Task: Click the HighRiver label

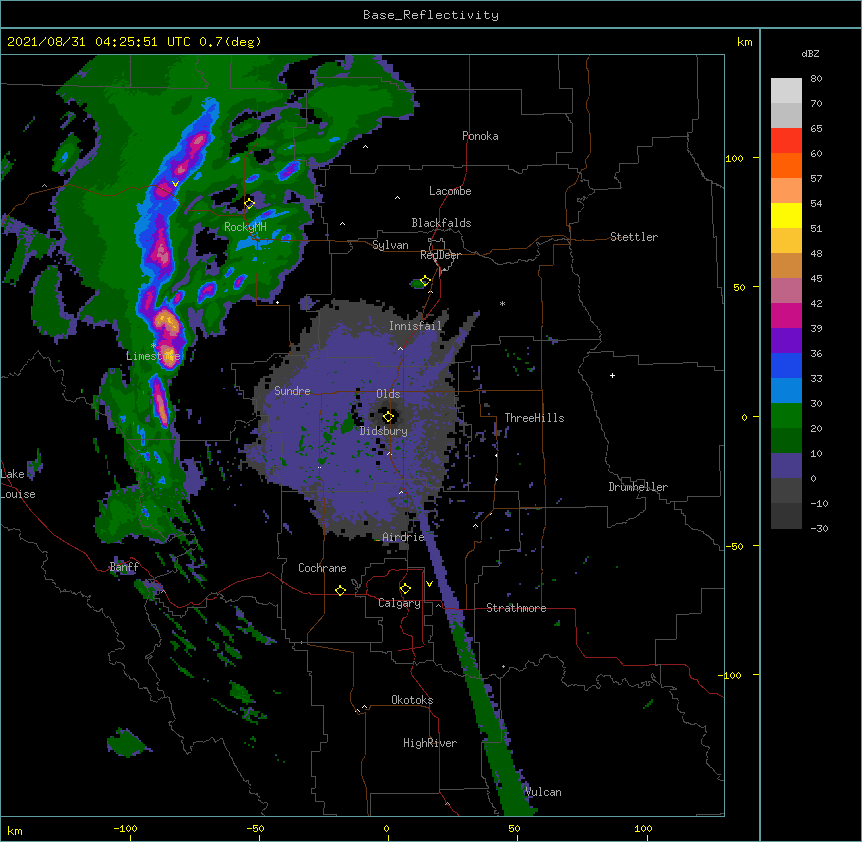Action: click(430, 743)
